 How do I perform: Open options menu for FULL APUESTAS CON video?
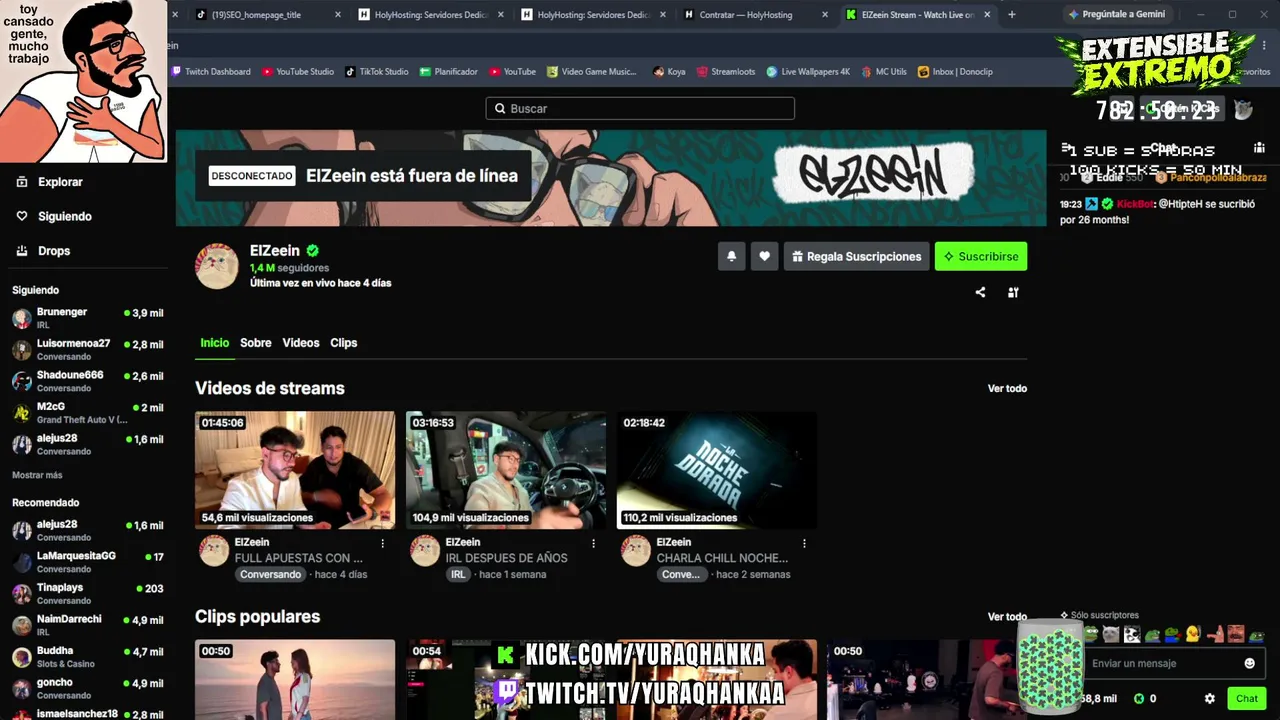coord(382,543)
